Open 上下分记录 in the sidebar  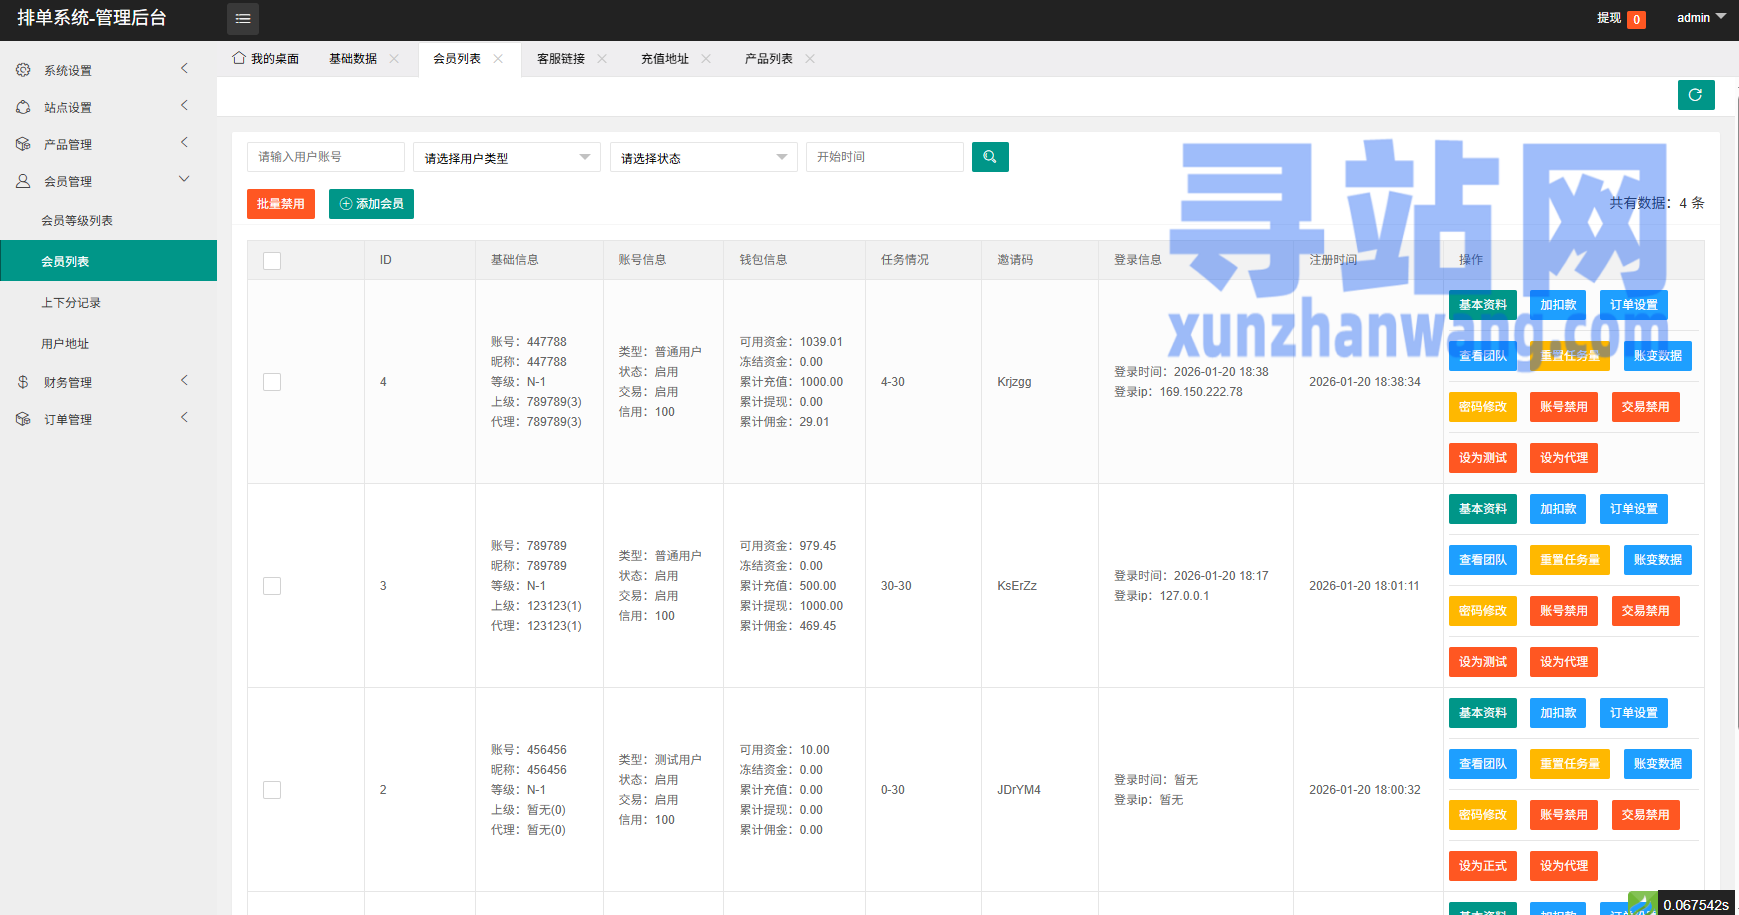click(71, 303)
